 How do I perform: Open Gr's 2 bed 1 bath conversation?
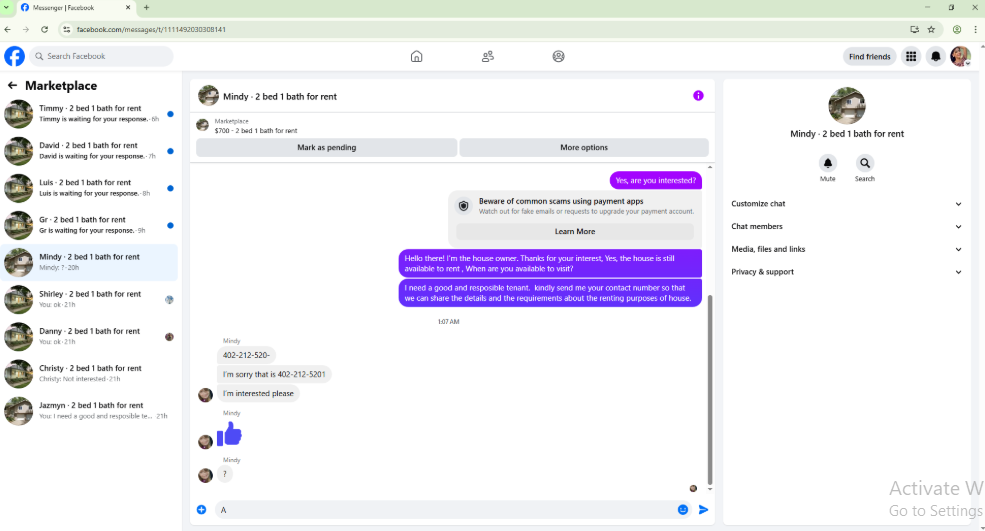click(89, 225)
